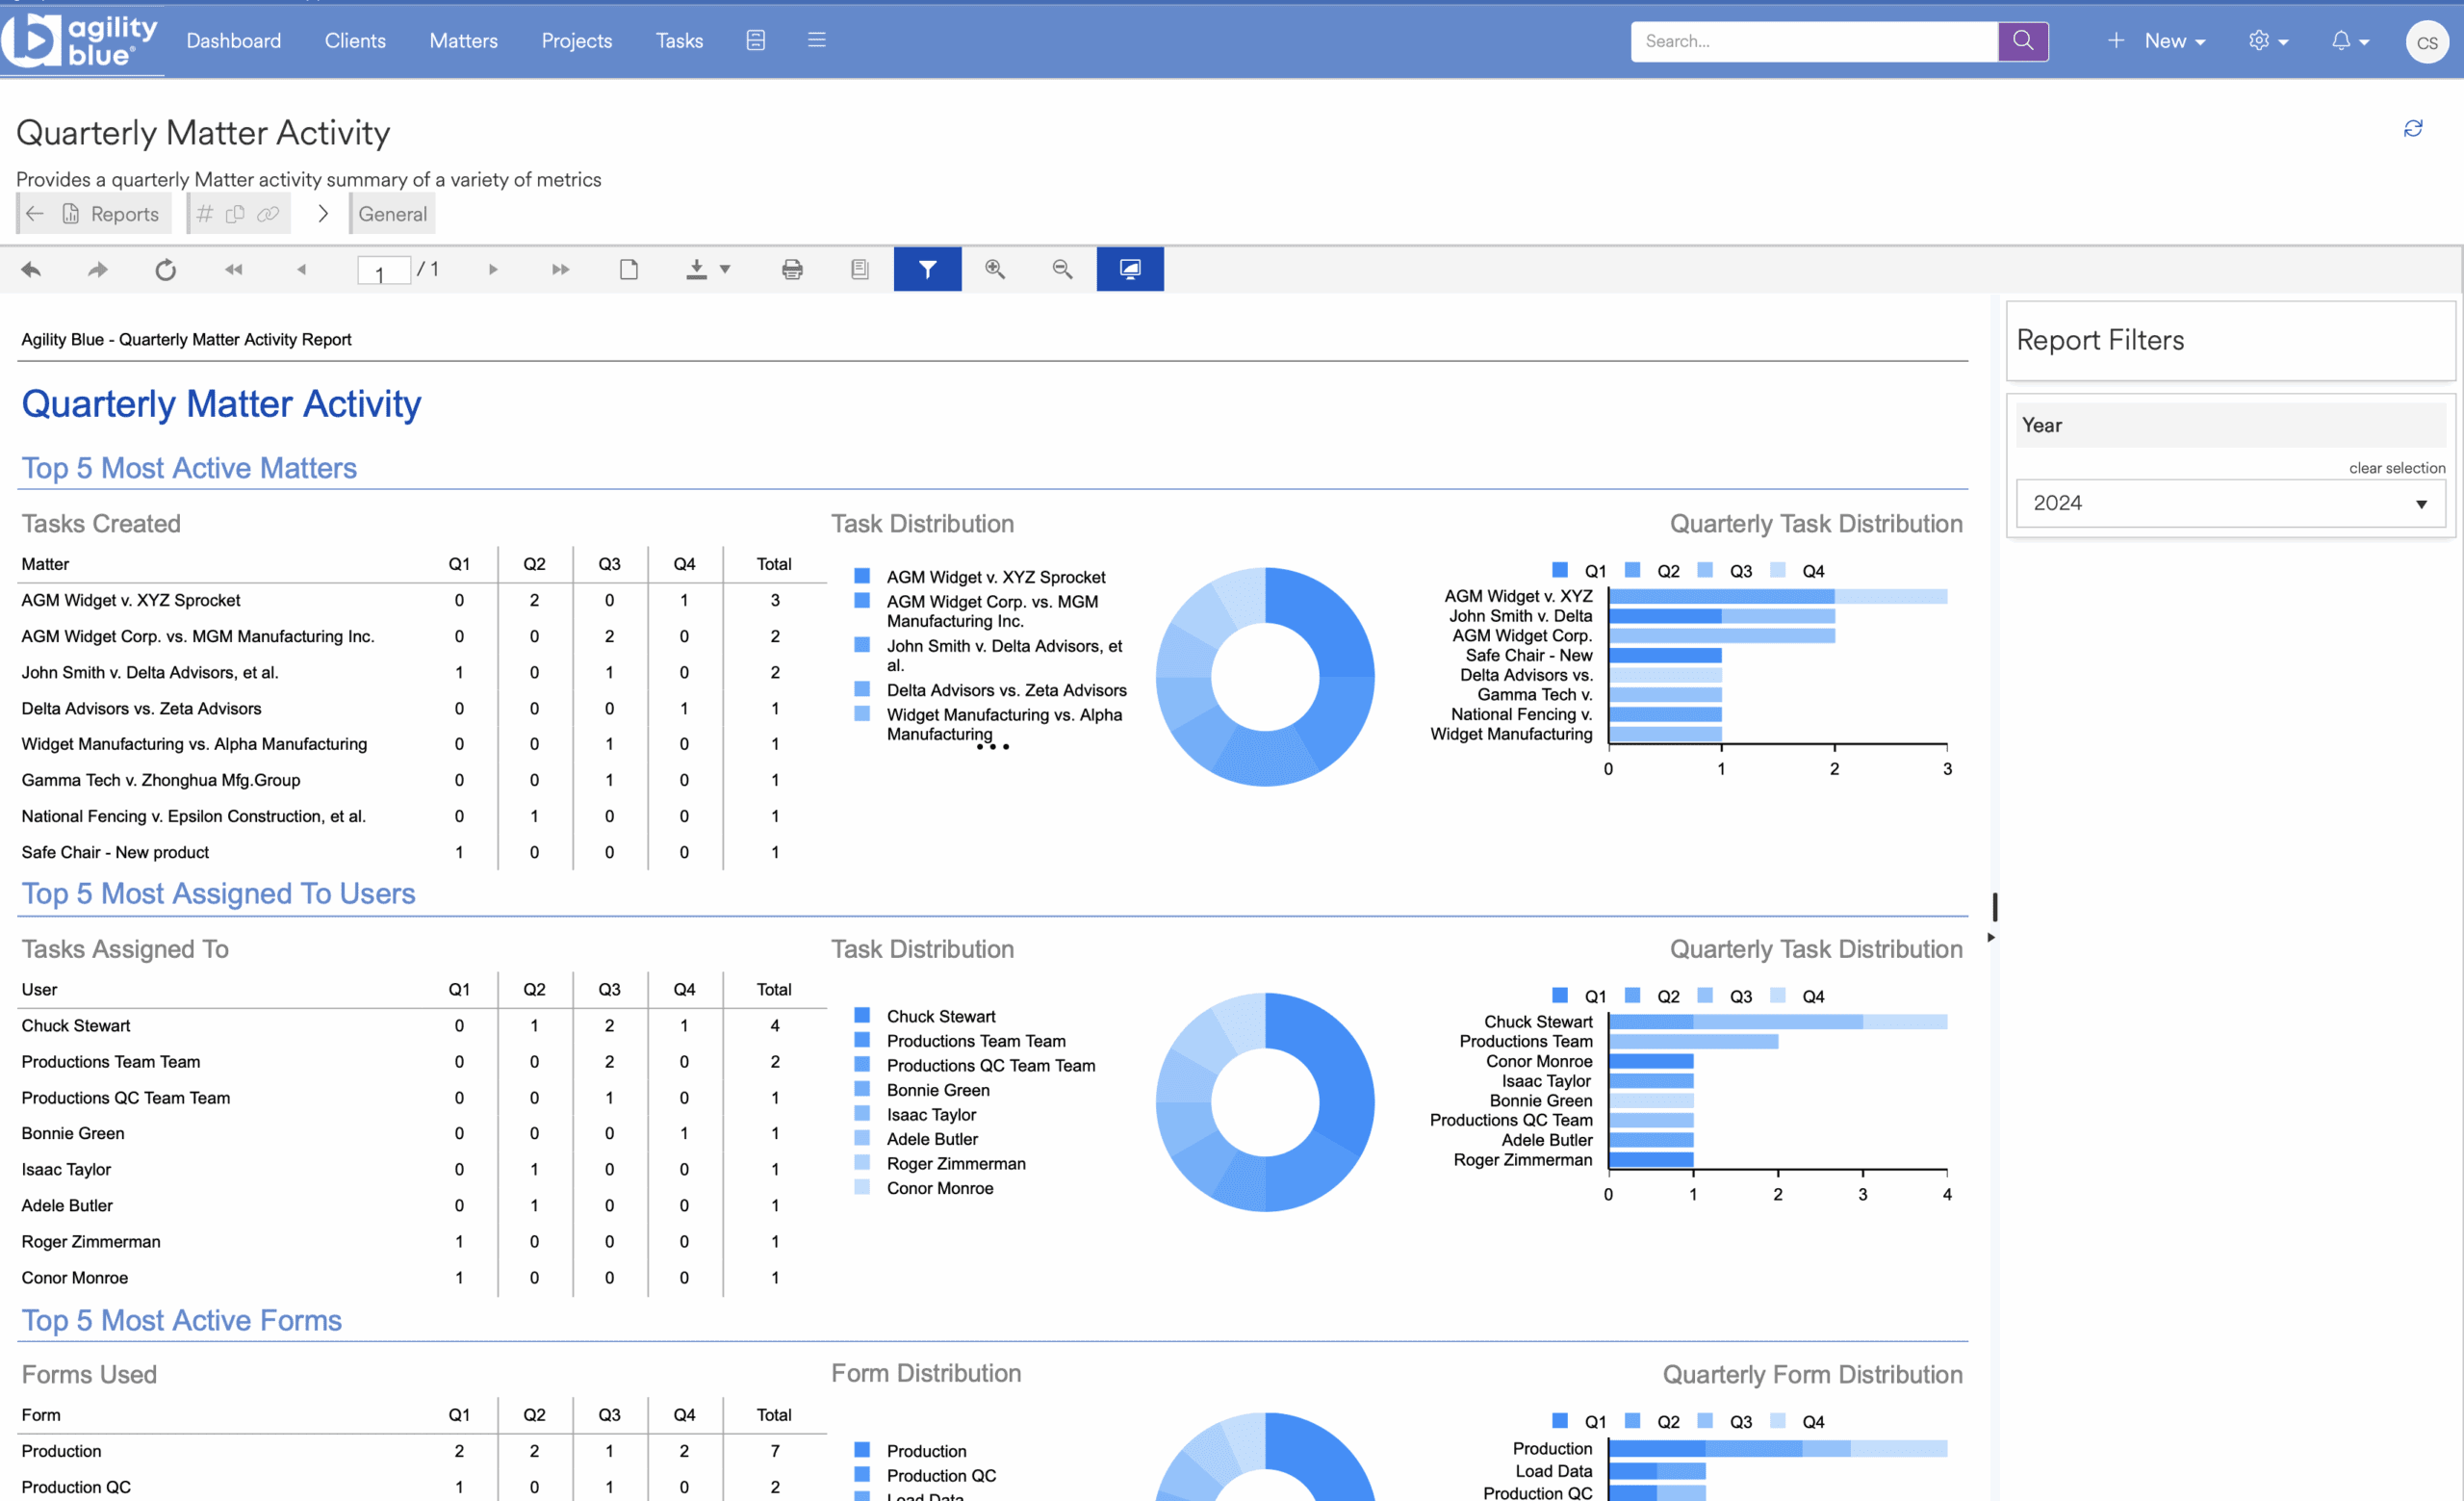Image resolution: width=2464 pixels, height=1501 pixels.
Task: Expand the export download dropdown arrow
Action: (x=725, y=269)
